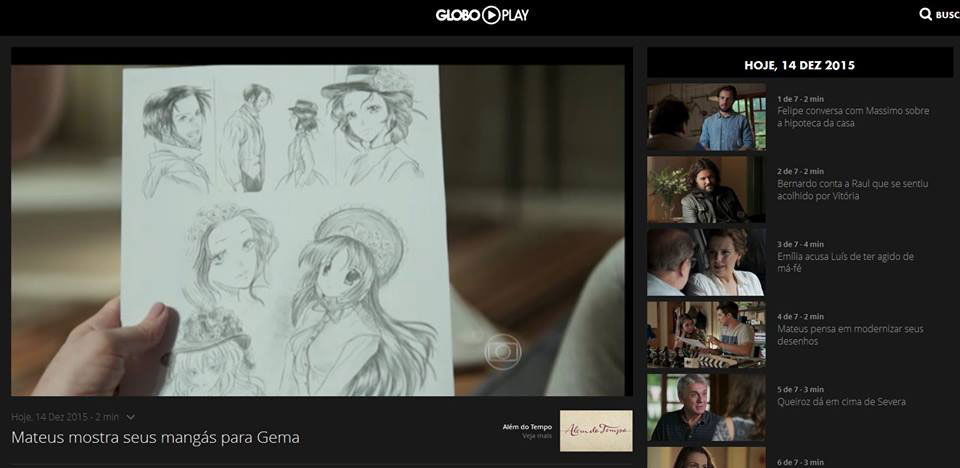Open thumbnail of Bernardo talking to Raul
Viewport: 960px width, 468px height.
[706, 190]
